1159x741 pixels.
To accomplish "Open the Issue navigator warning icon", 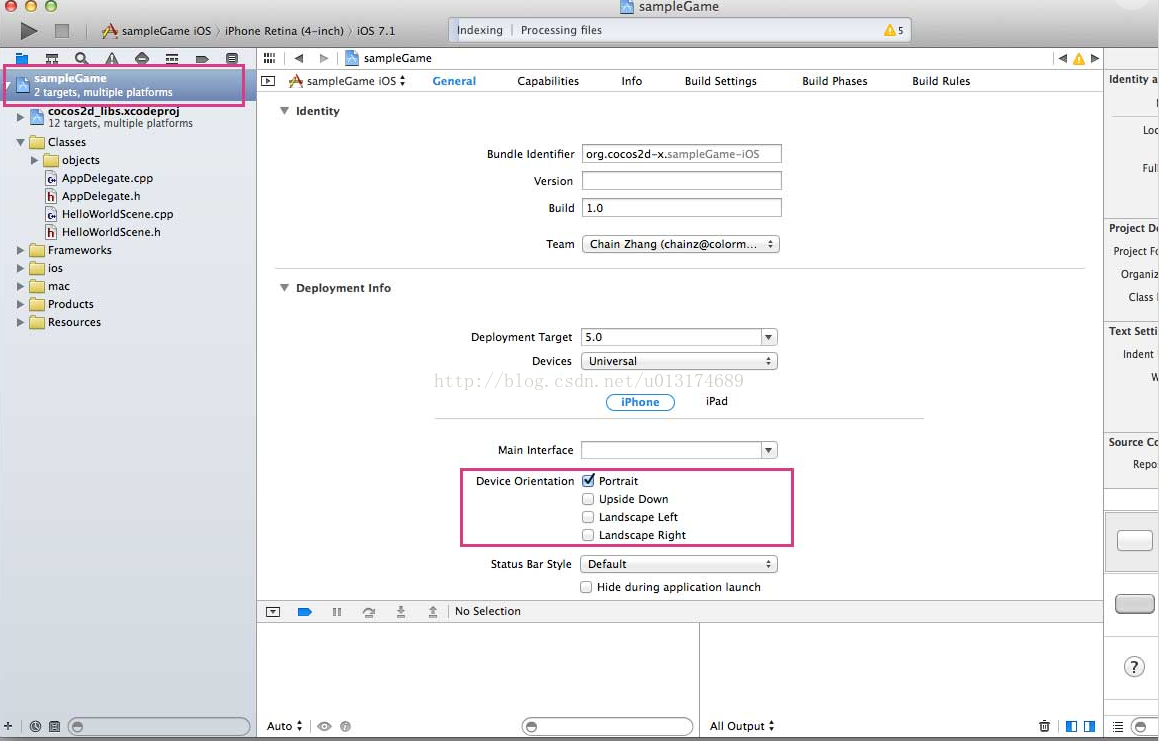I will pyautogui.click(x=112, y=58).
